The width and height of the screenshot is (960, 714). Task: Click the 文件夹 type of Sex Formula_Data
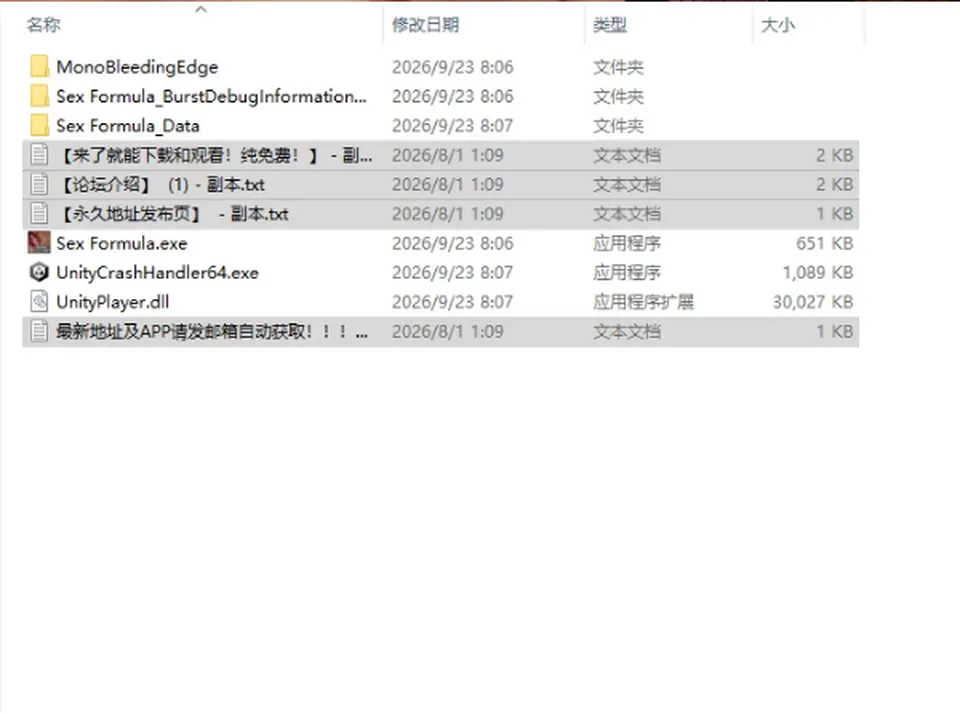pyautogui.click(x=618, y=126)
